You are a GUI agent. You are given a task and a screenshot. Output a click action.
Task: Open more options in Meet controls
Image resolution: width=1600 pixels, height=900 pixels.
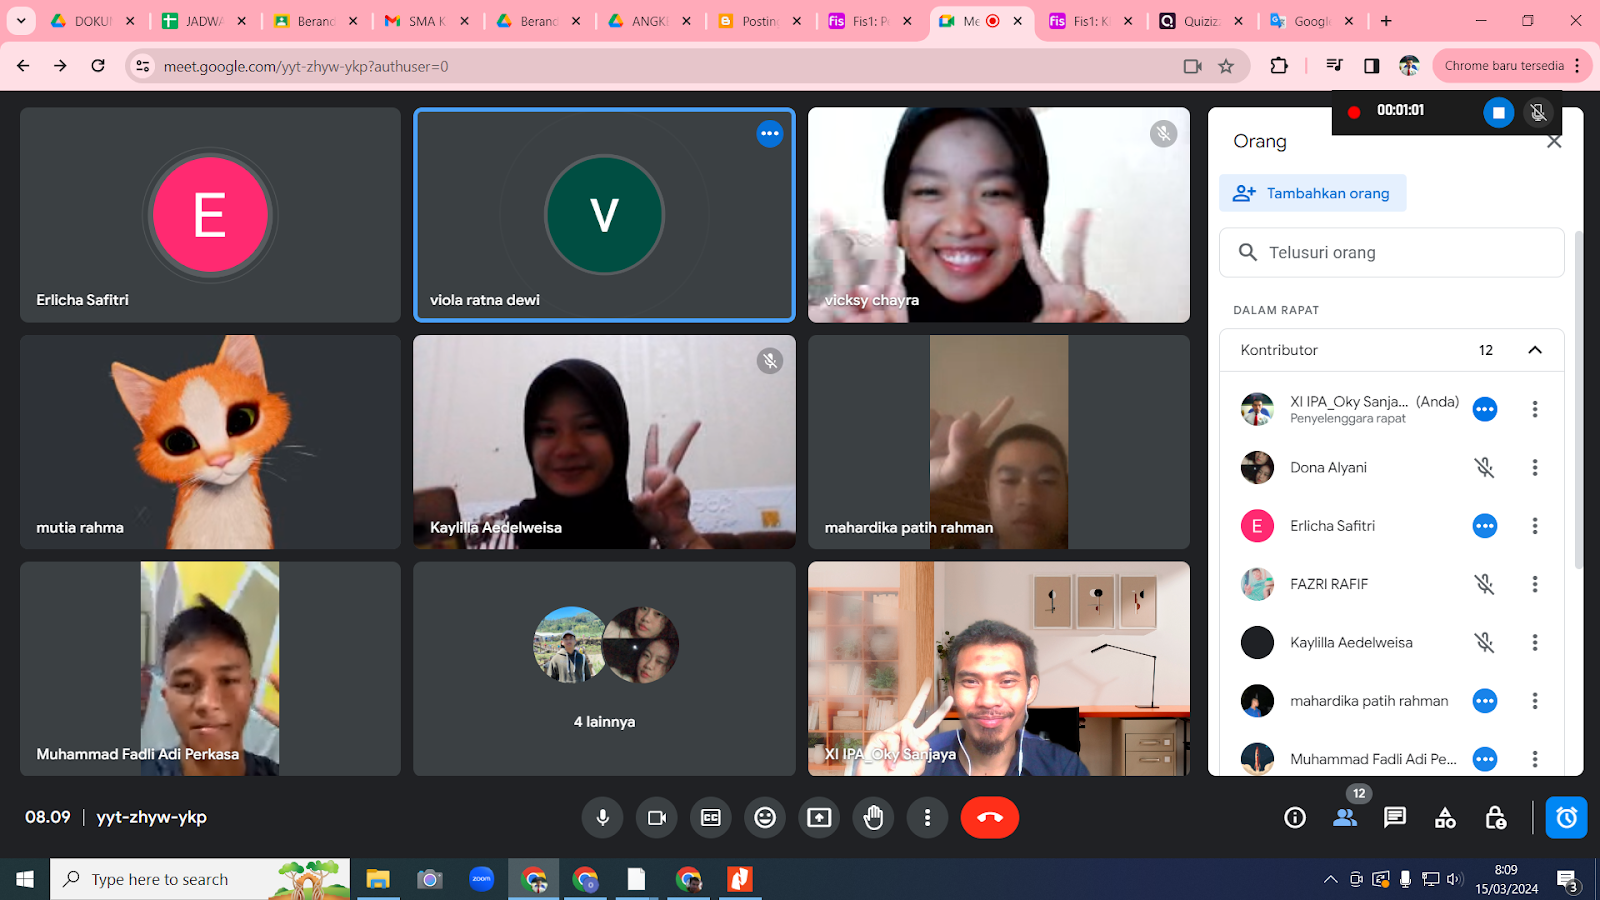927,817
